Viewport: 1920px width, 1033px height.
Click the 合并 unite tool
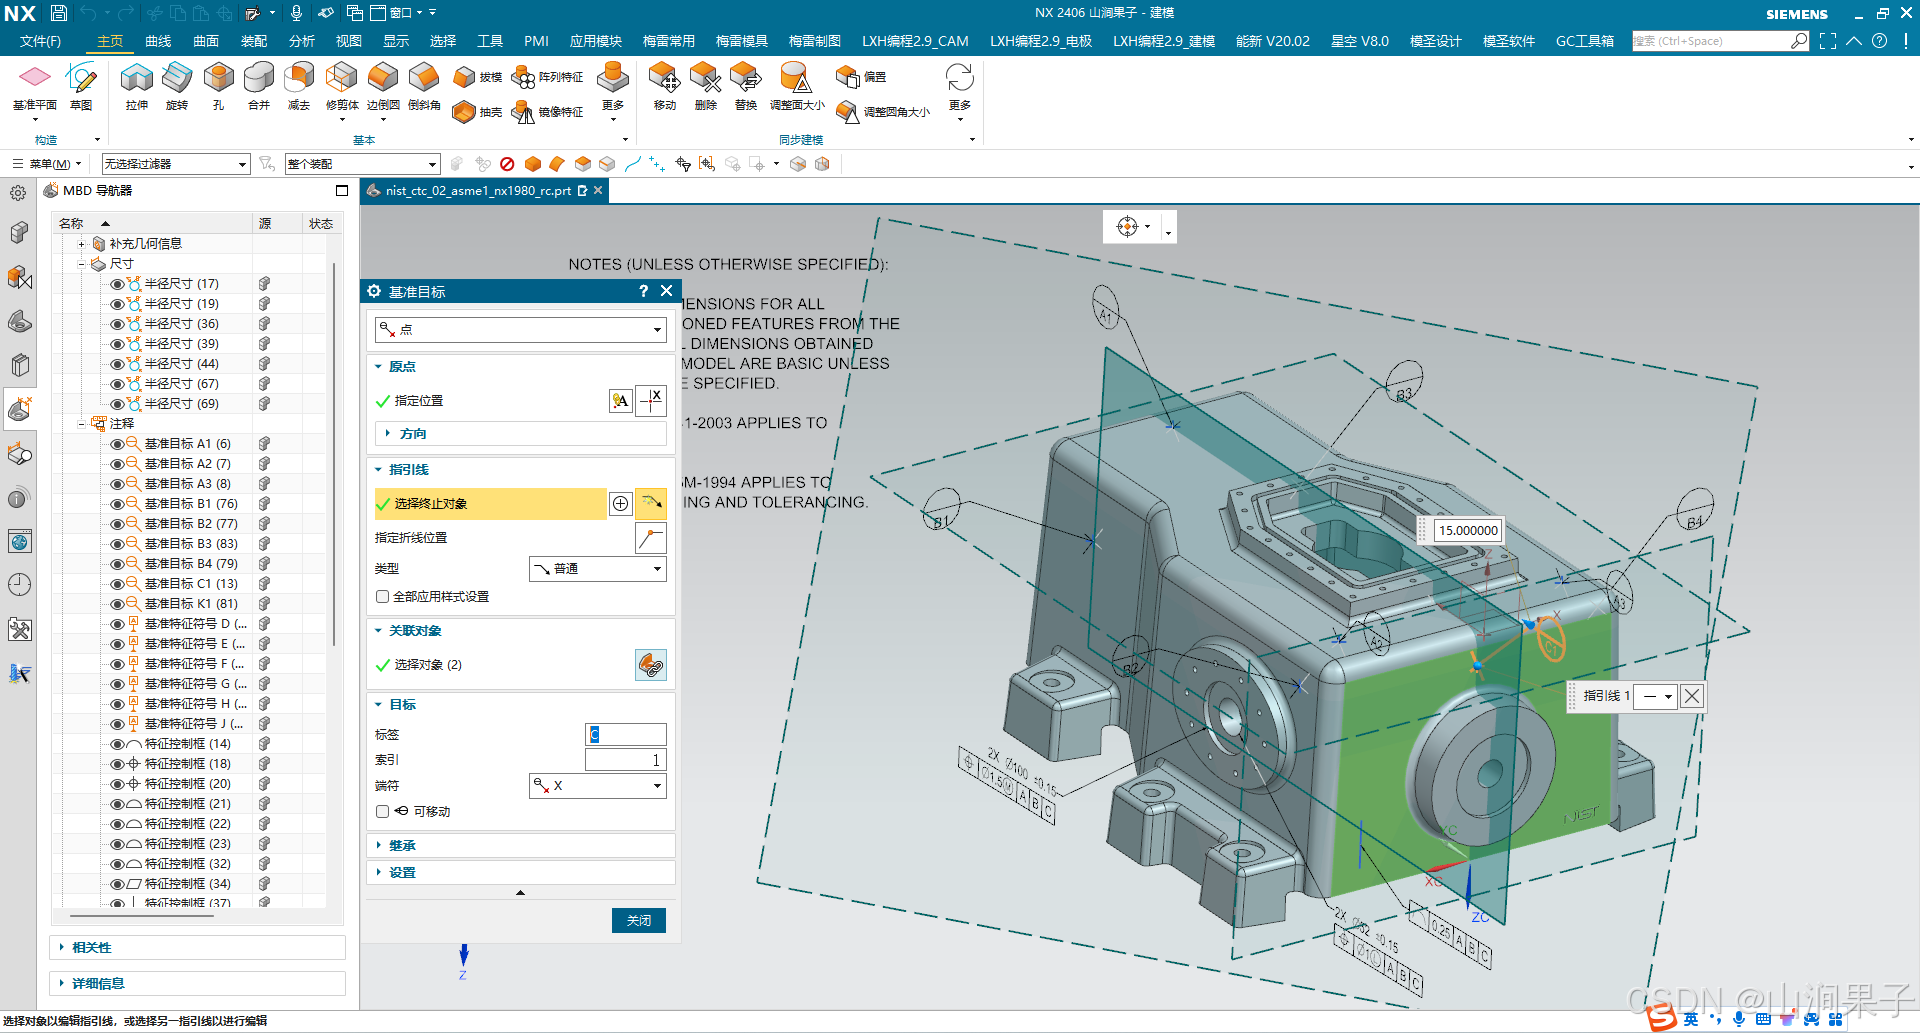[x=259, y=86]
